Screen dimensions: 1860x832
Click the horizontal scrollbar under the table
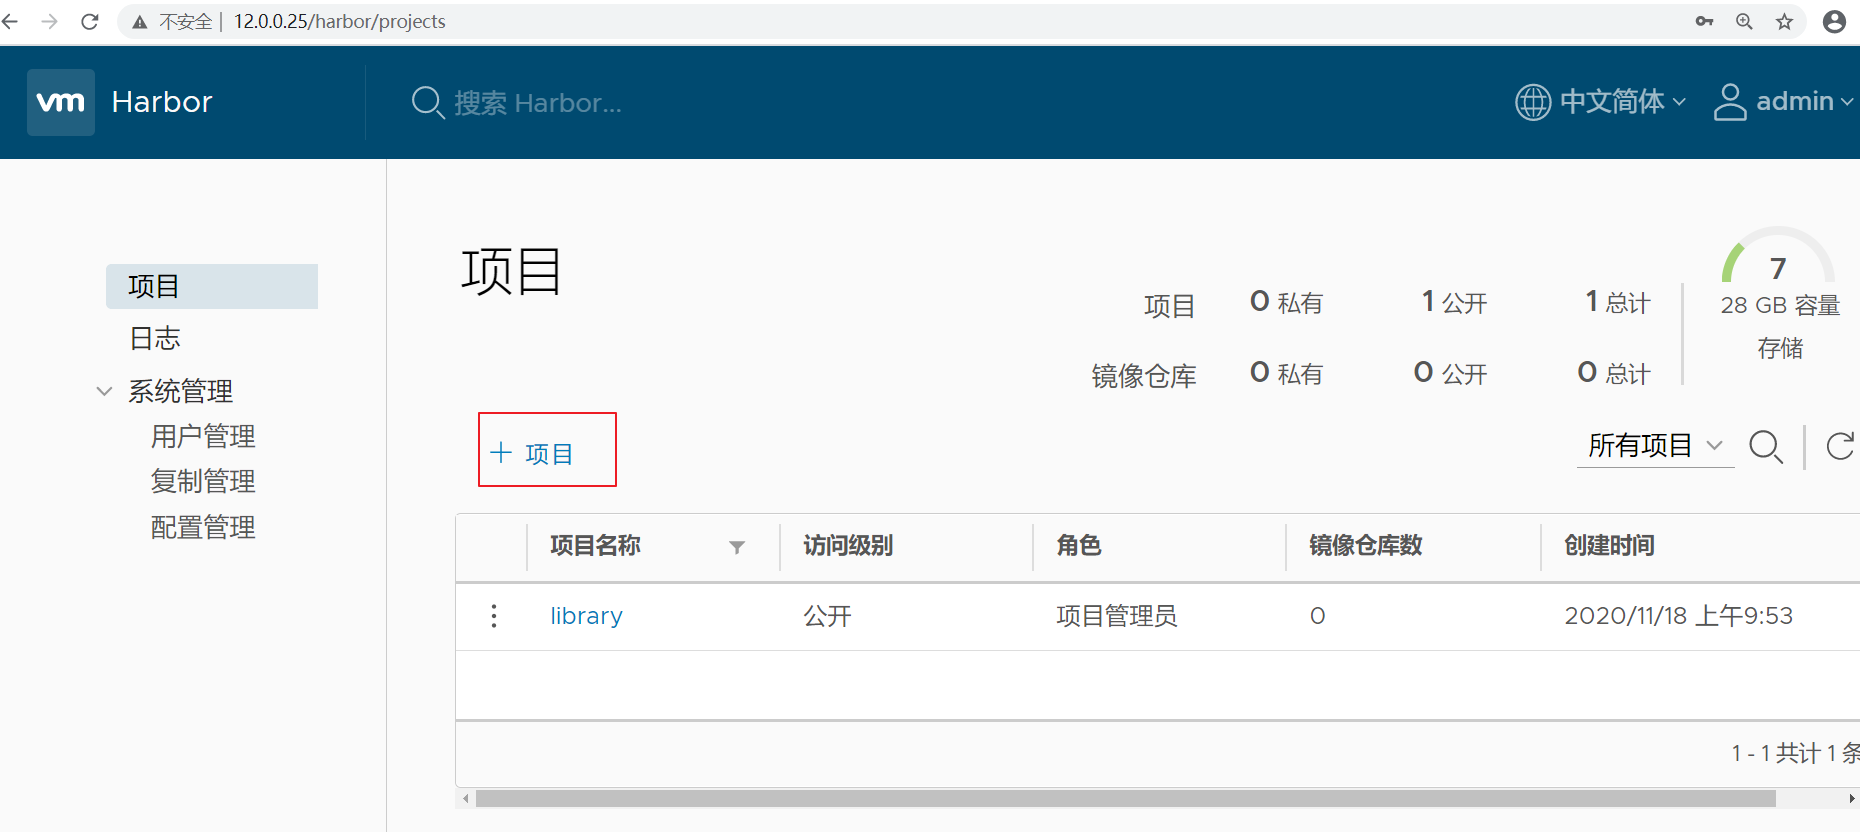1125,799
